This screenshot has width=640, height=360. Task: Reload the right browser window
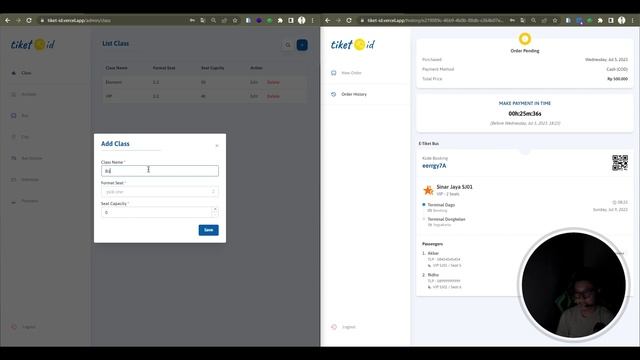click(x=349, y=20)
